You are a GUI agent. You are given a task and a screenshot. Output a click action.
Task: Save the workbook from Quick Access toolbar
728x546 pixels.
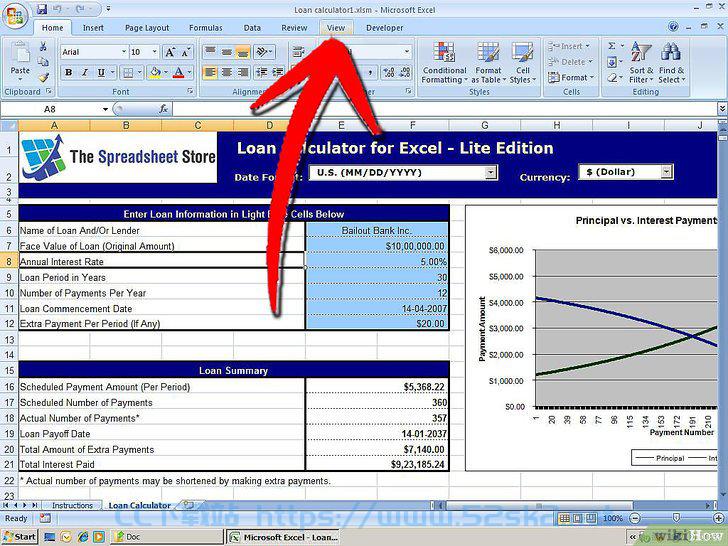point(42,9)
